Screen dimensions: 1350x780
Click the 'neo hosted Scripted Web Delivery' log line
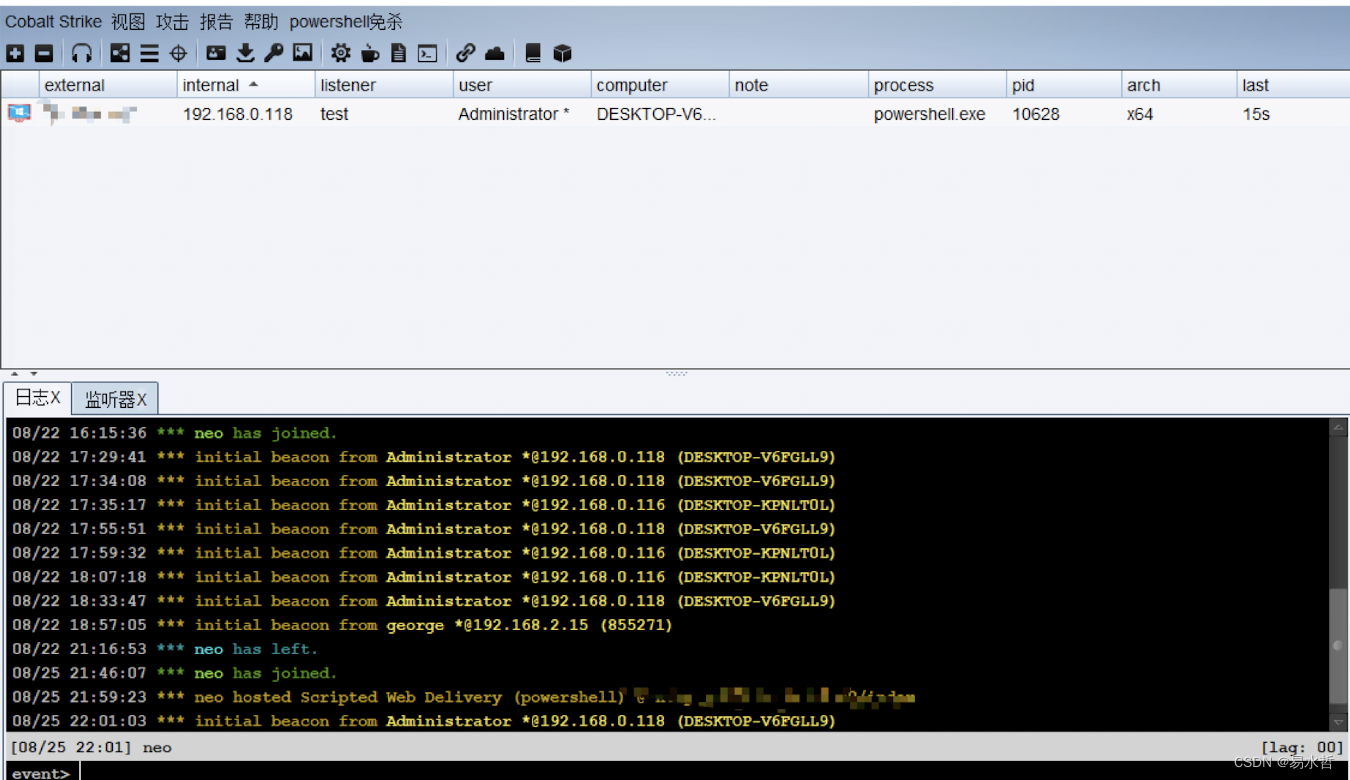point(464,697)
